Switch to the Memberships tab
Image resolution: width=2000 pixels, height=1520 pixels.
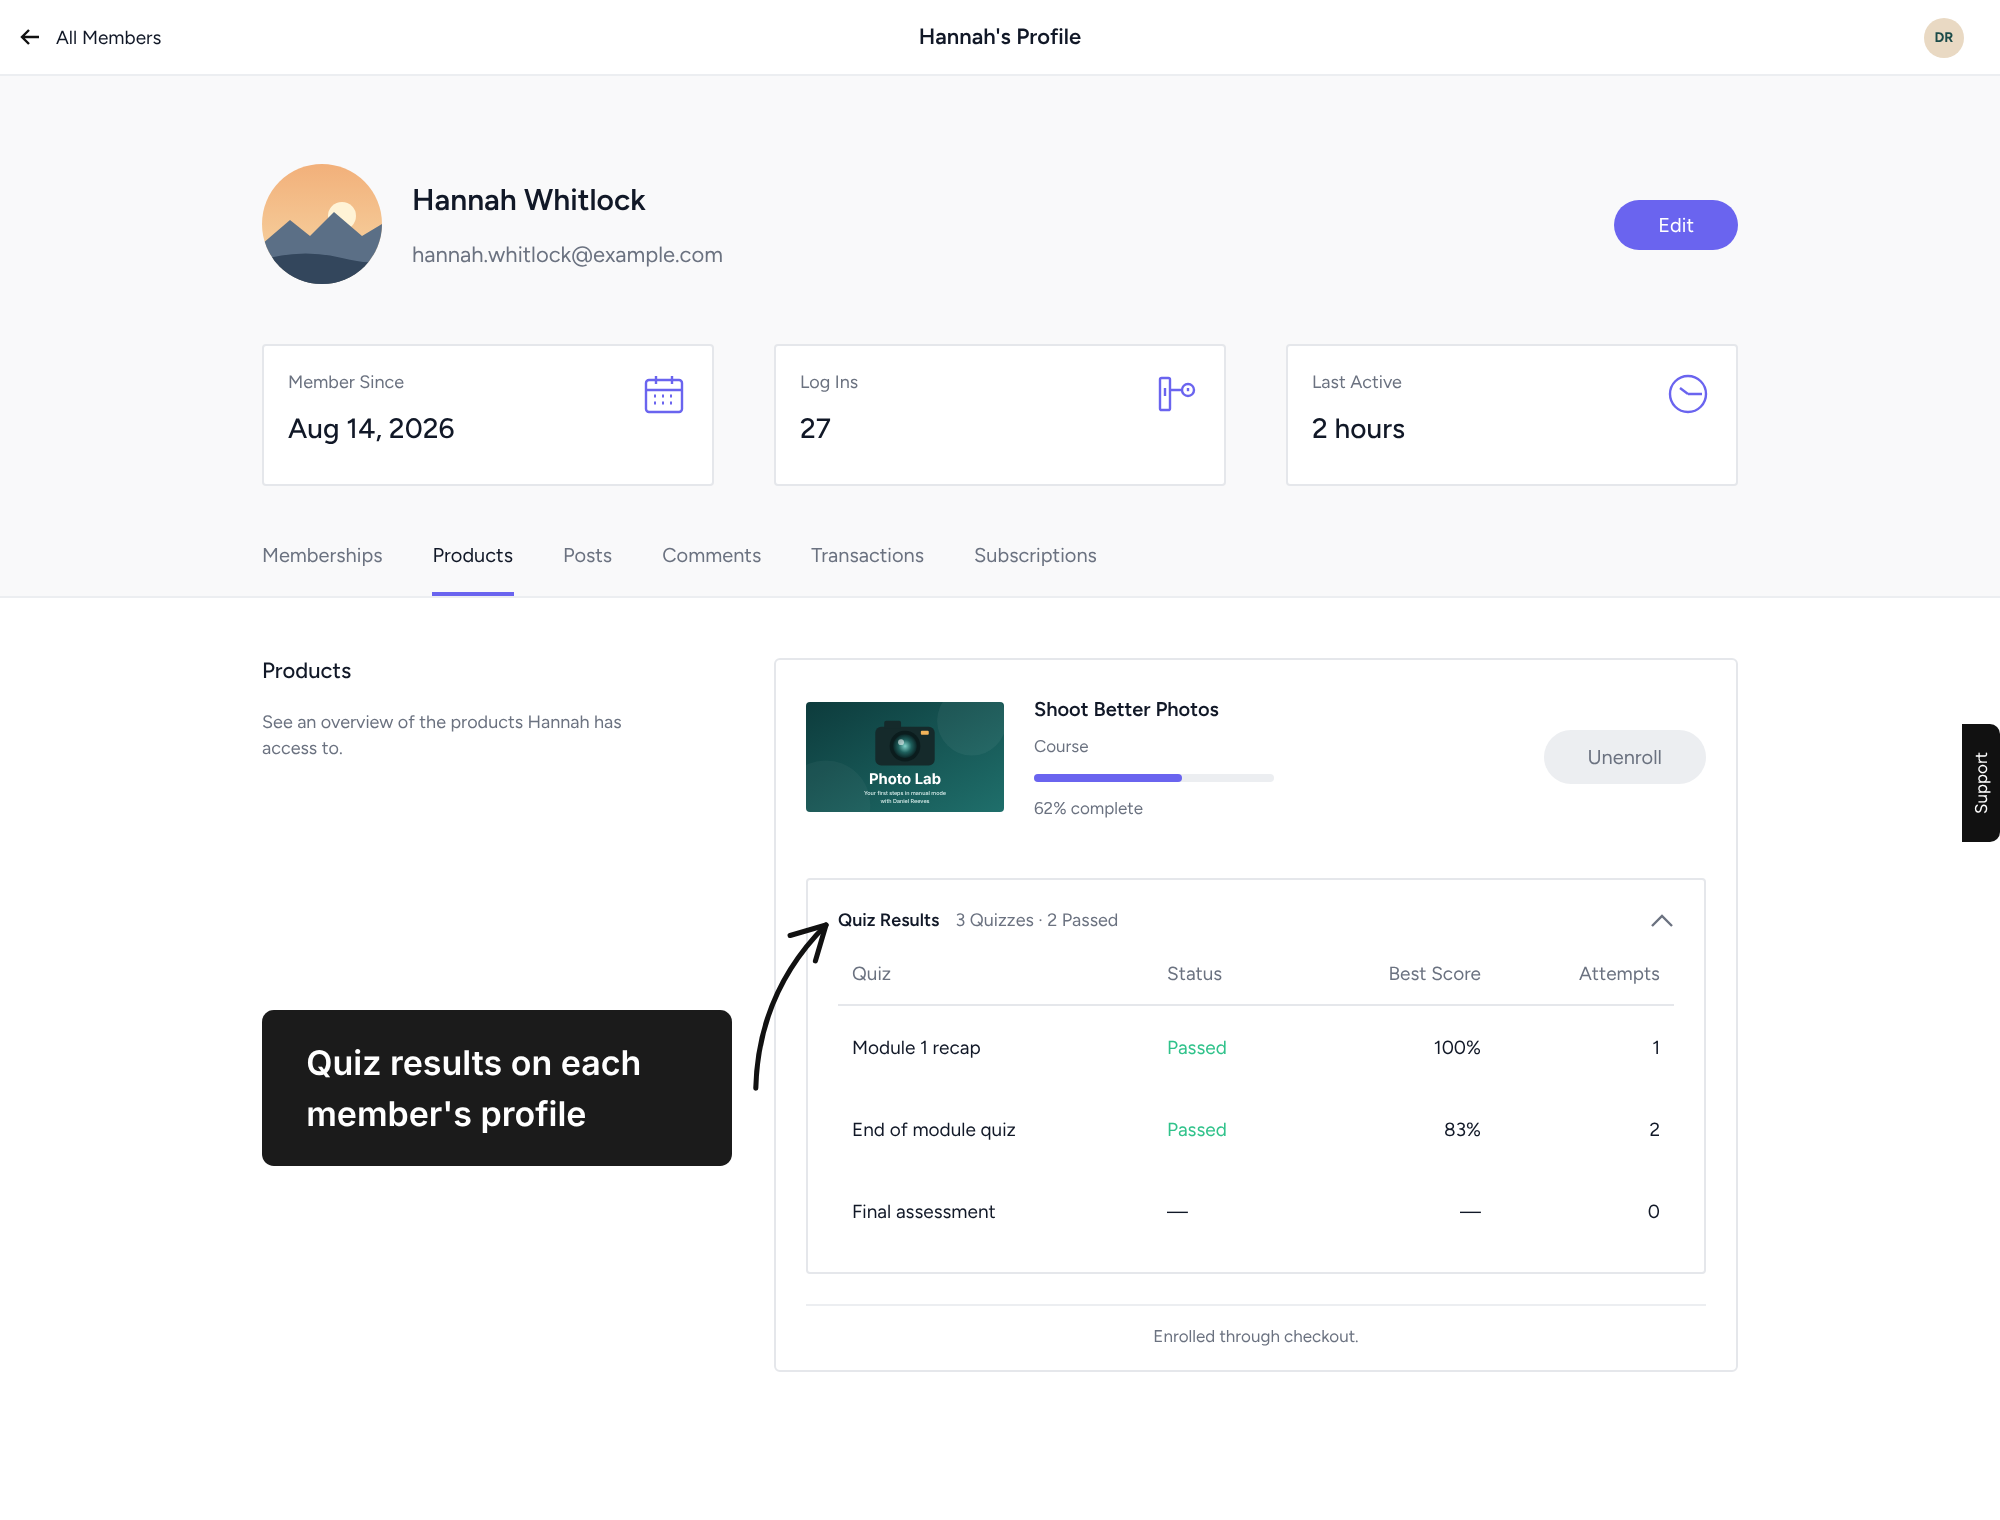[322, 555]
